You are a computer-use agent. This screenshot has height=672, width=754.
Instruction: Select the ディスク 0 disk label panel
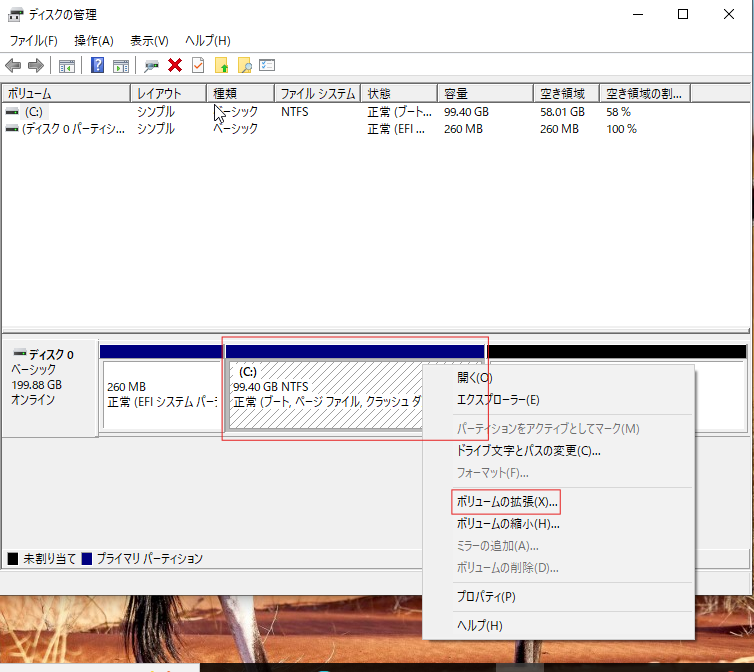[x=50, y=388]
